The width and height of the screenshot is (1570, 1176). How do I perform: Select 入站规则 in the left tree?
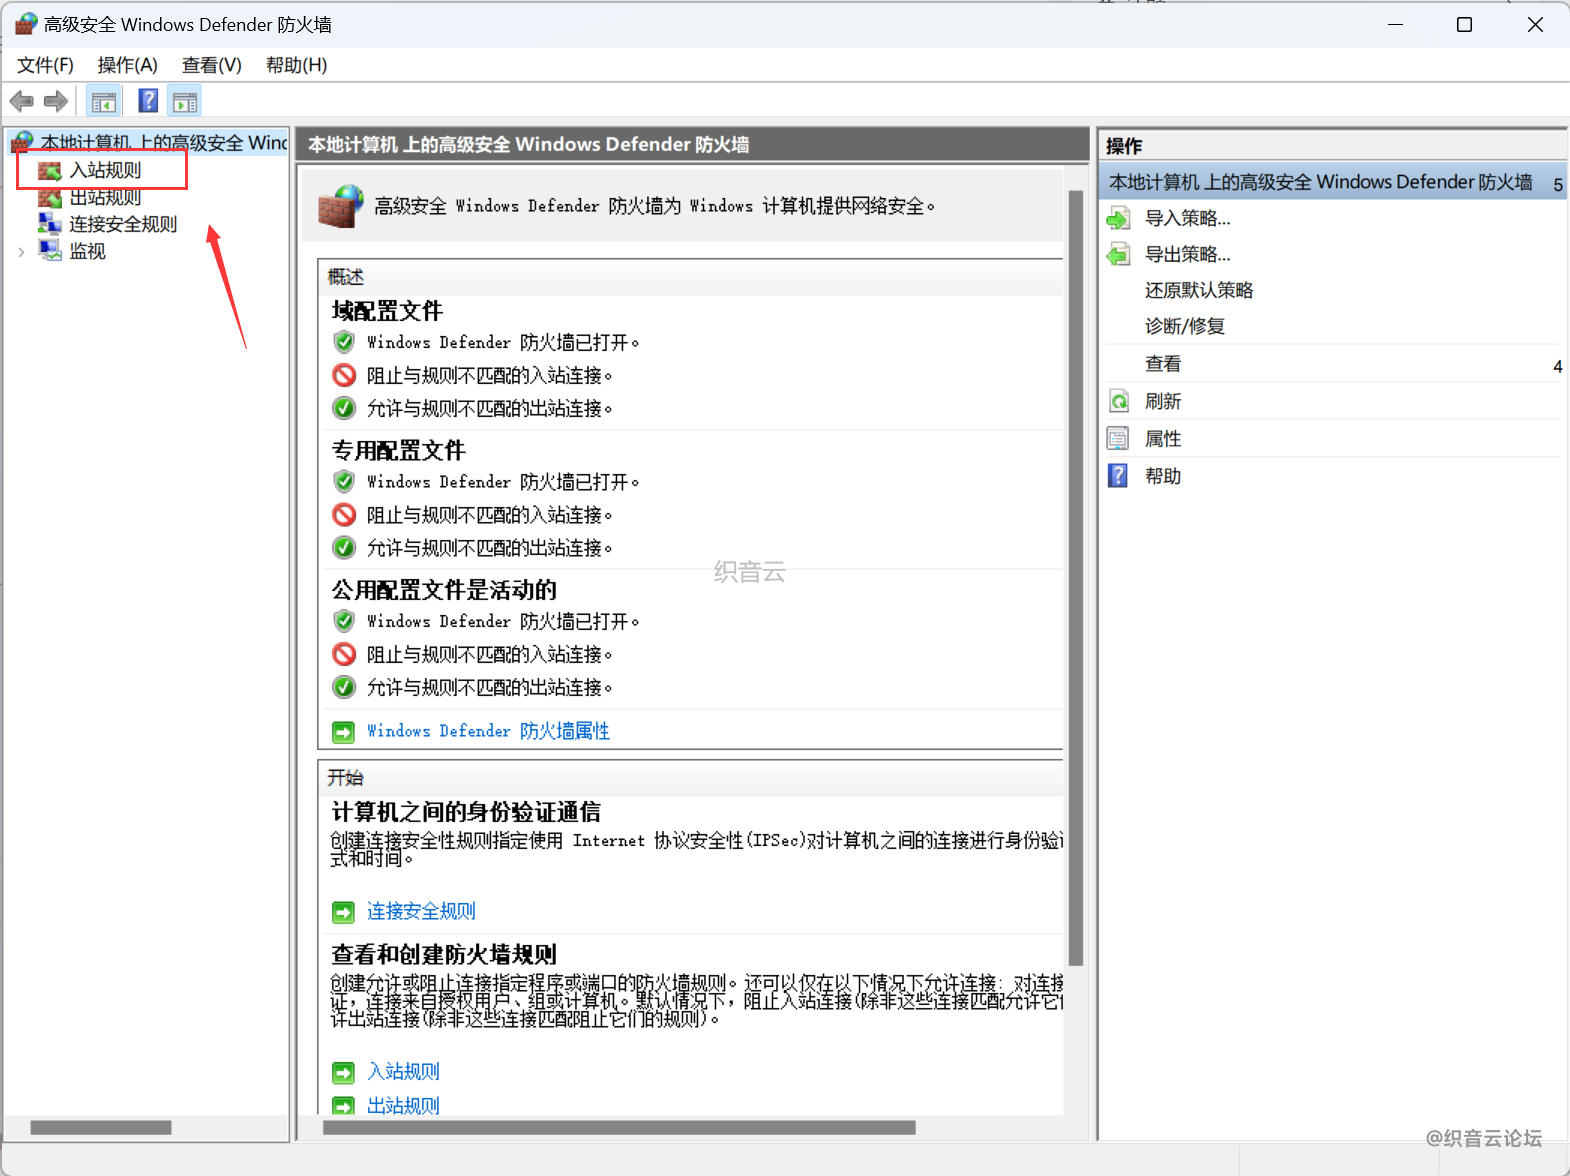click(105, 170)
